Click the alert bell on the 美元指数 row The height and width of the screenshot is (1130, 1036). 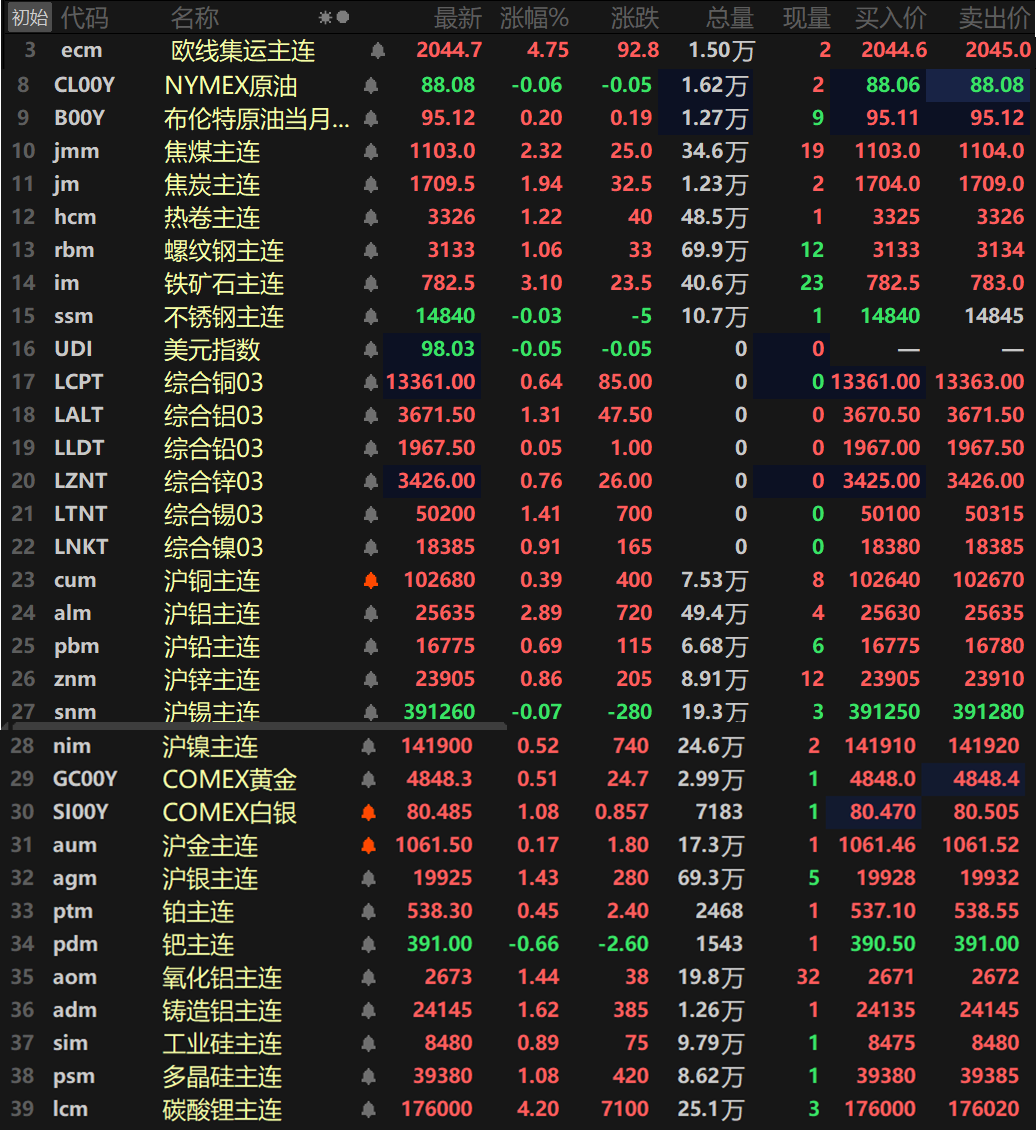[x=369, y=349]
